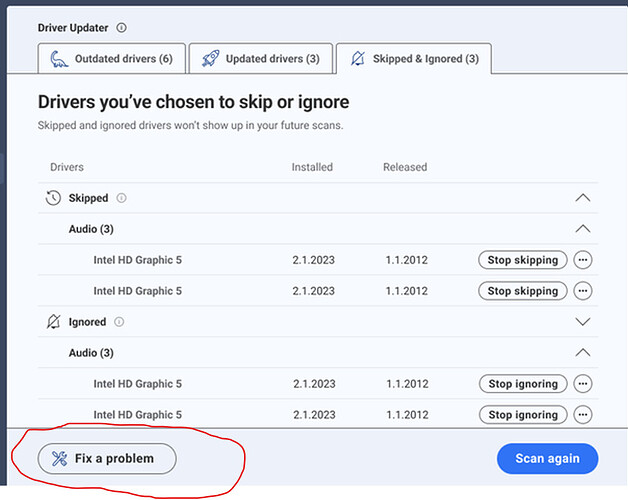Click the clock icon beside Skipped
628x500 pixels.
click(x=53, y=198)
